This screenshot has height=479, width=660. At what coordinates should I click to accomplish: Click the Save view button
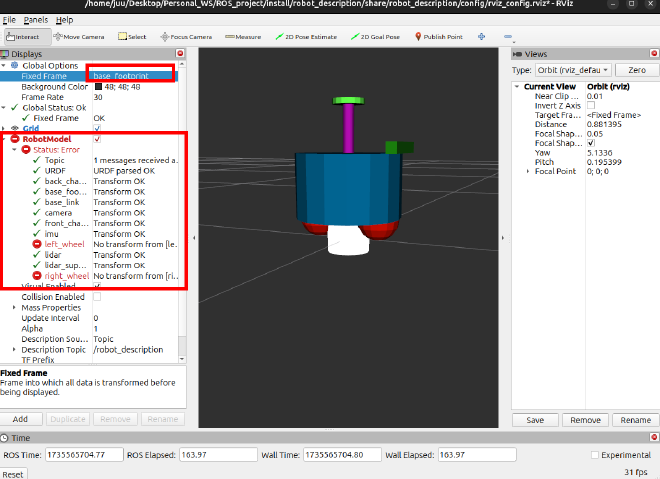click(x=535, y=420)
